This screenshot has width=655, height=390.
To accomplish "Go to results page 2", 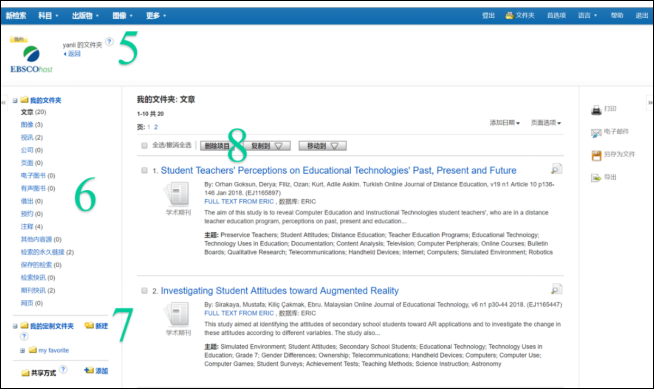I will point(156,127).
